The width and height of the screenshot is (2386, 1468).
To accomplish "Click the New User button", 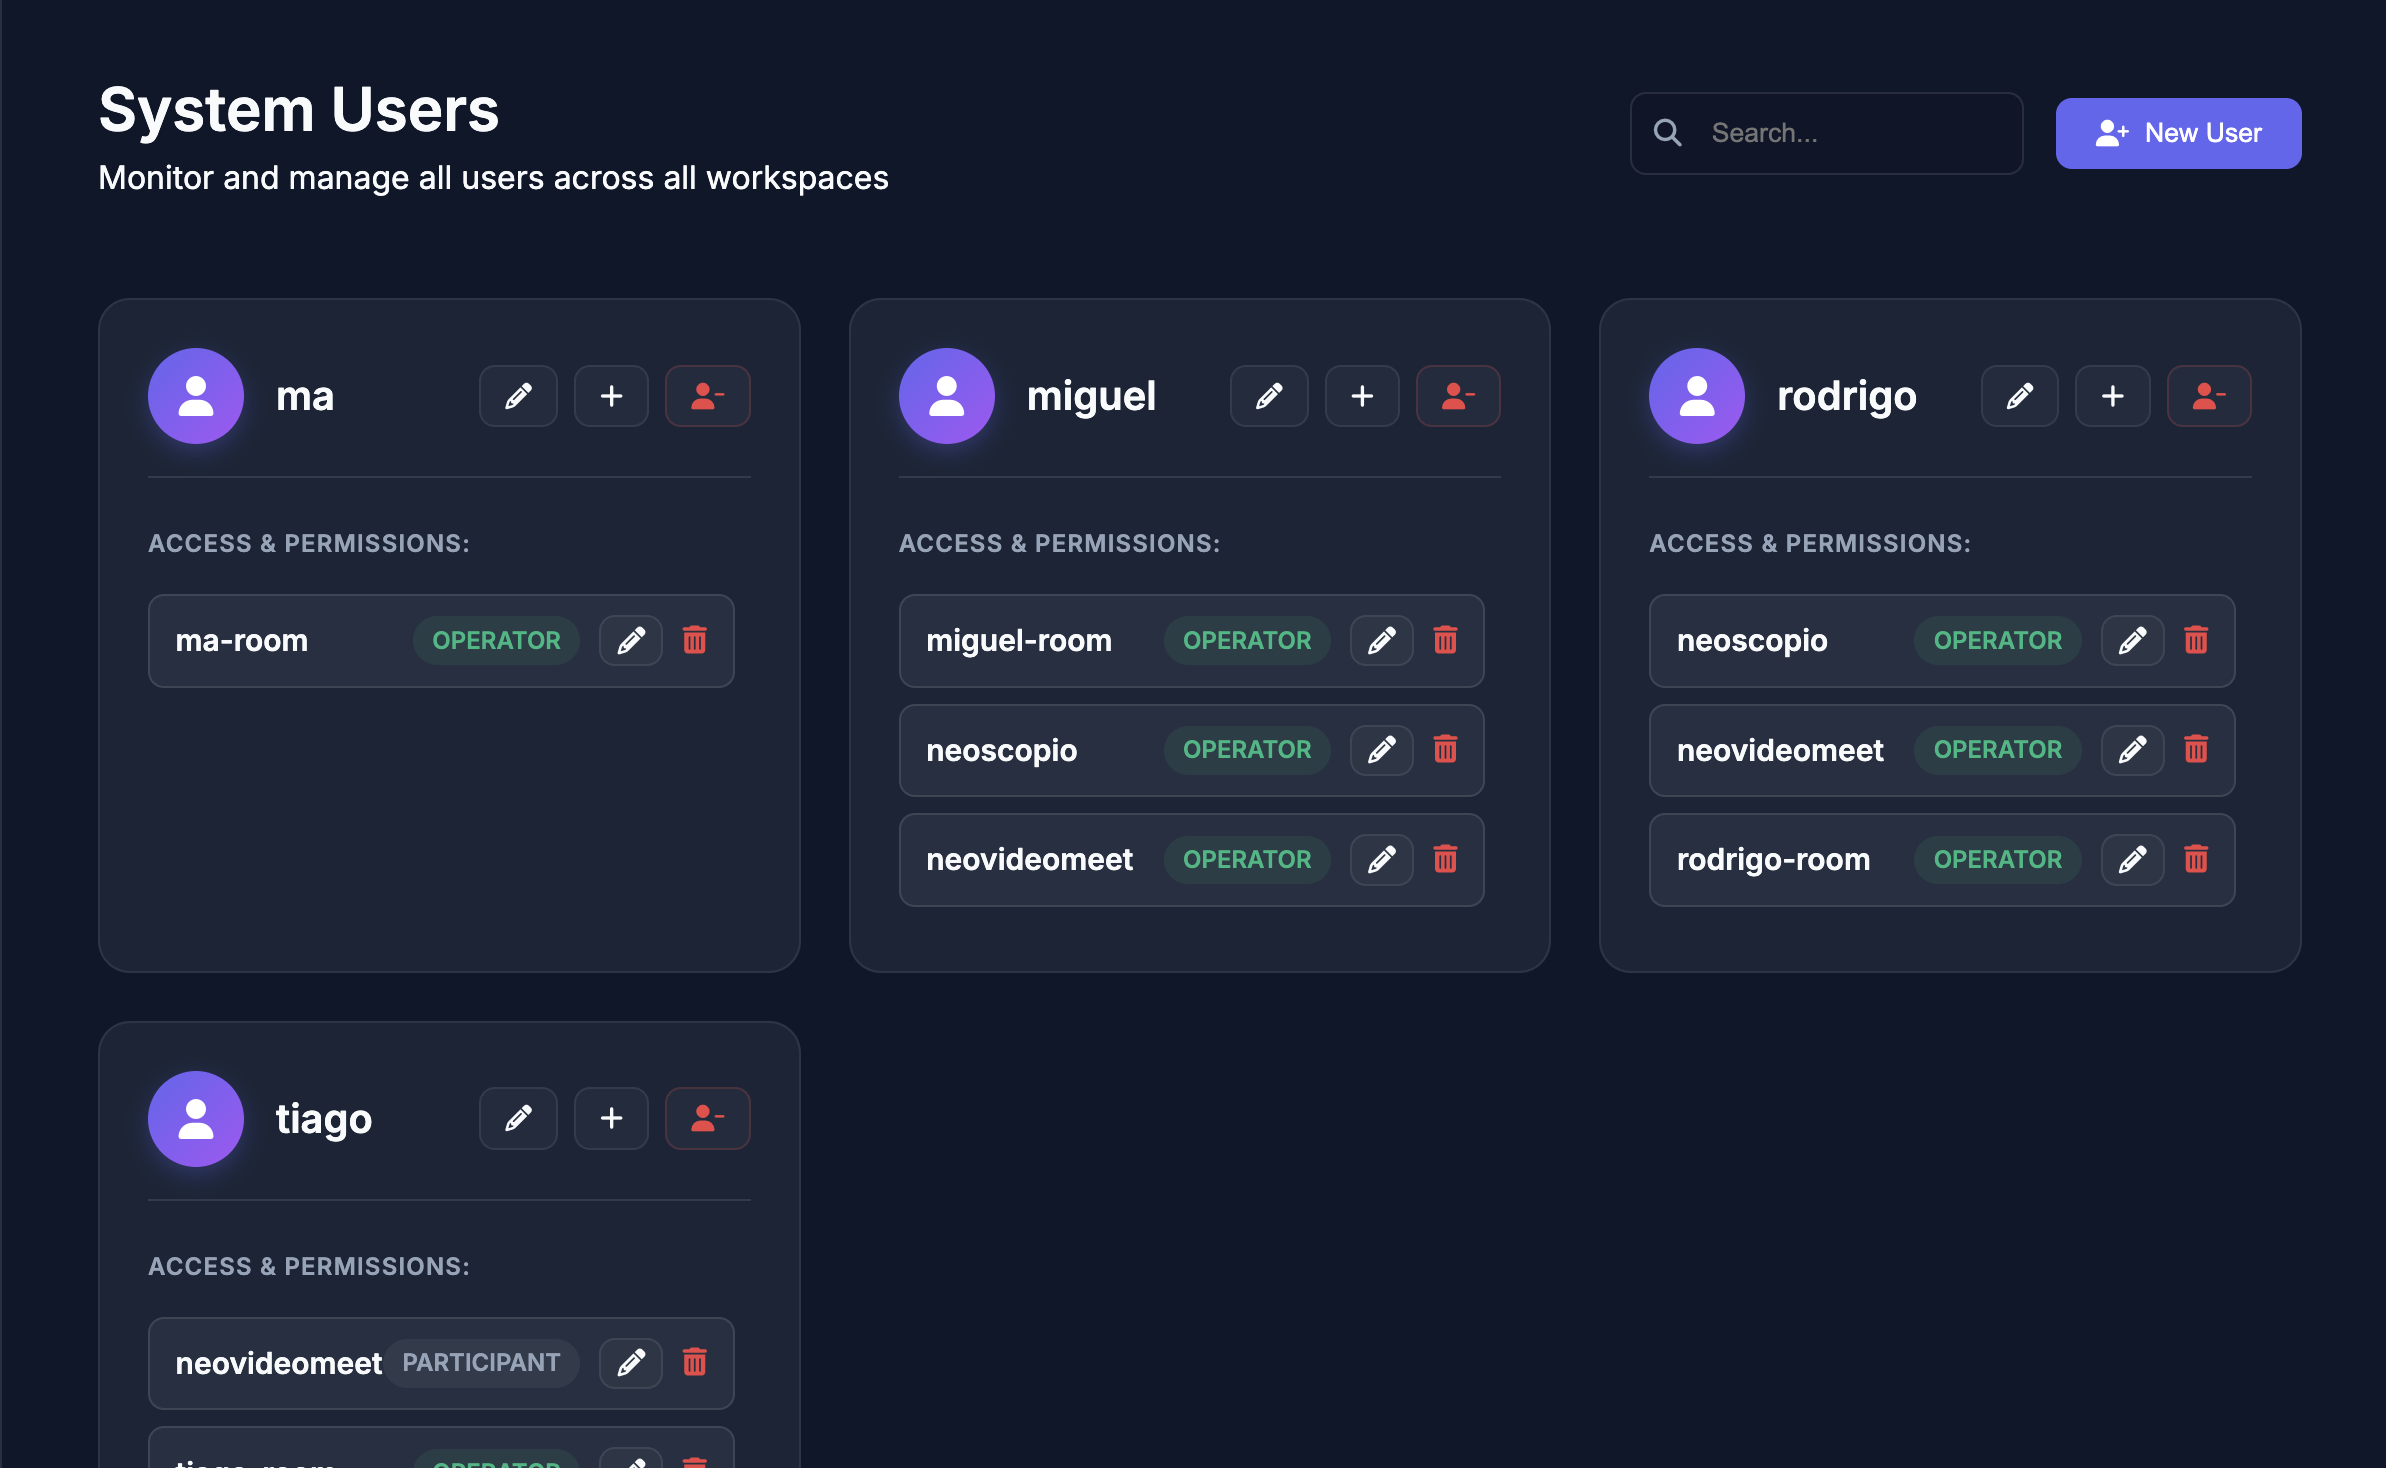I will click(x=2178, y=133).
